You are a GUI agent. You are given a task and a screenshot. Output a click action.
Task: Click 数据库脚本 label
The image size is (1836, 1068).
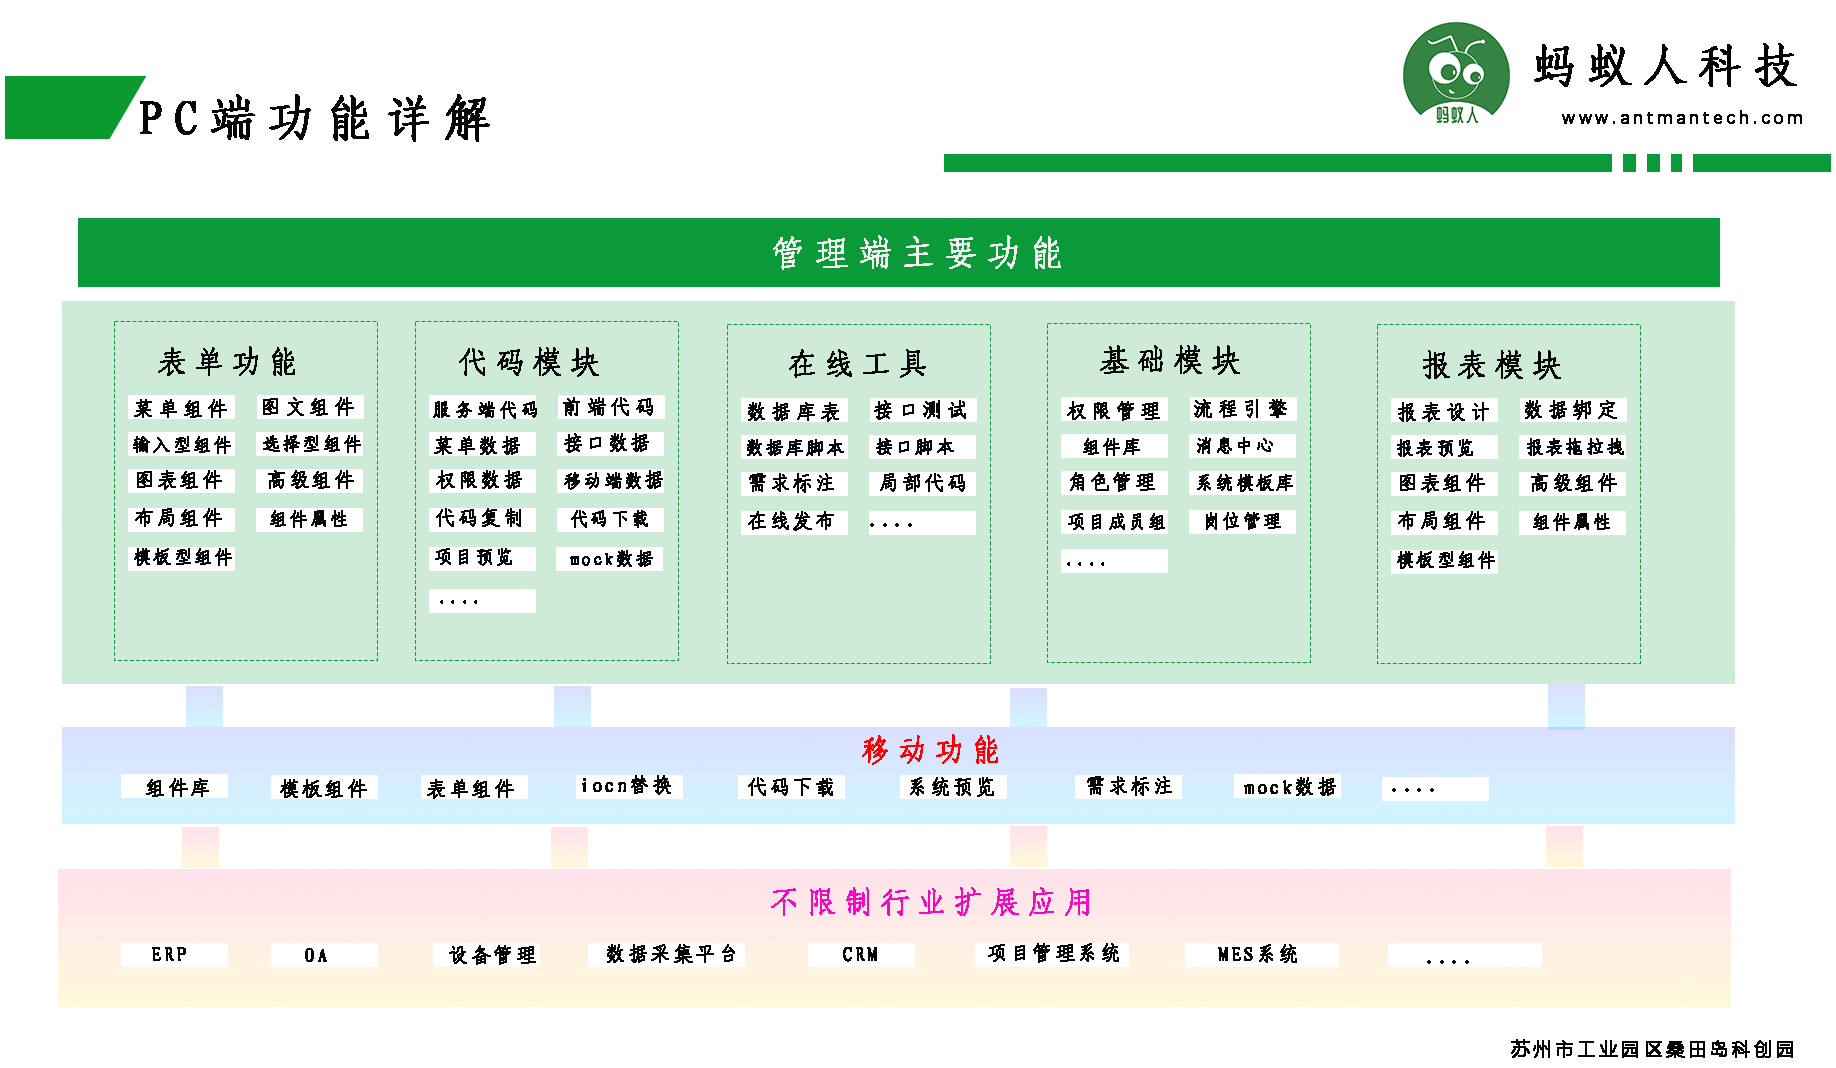(x=794, y=447)
